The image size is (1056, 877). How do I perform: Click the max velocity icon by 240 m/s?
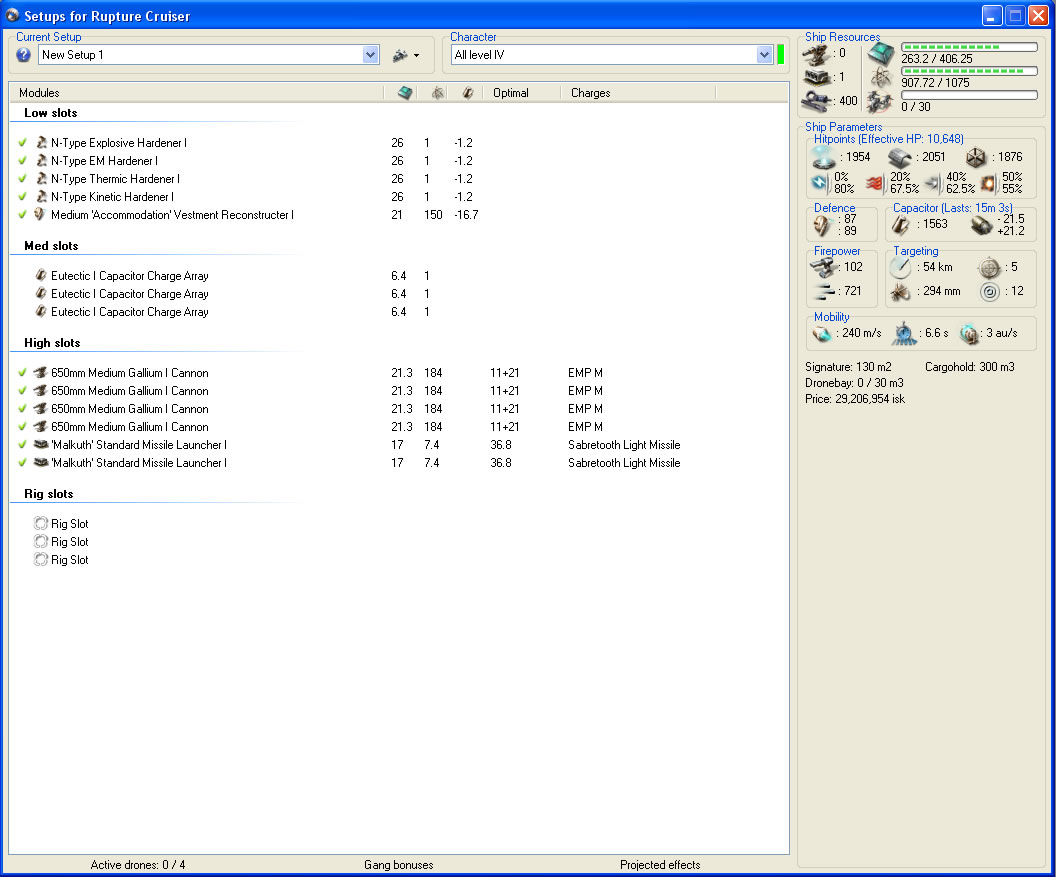(x=821, y=334)
